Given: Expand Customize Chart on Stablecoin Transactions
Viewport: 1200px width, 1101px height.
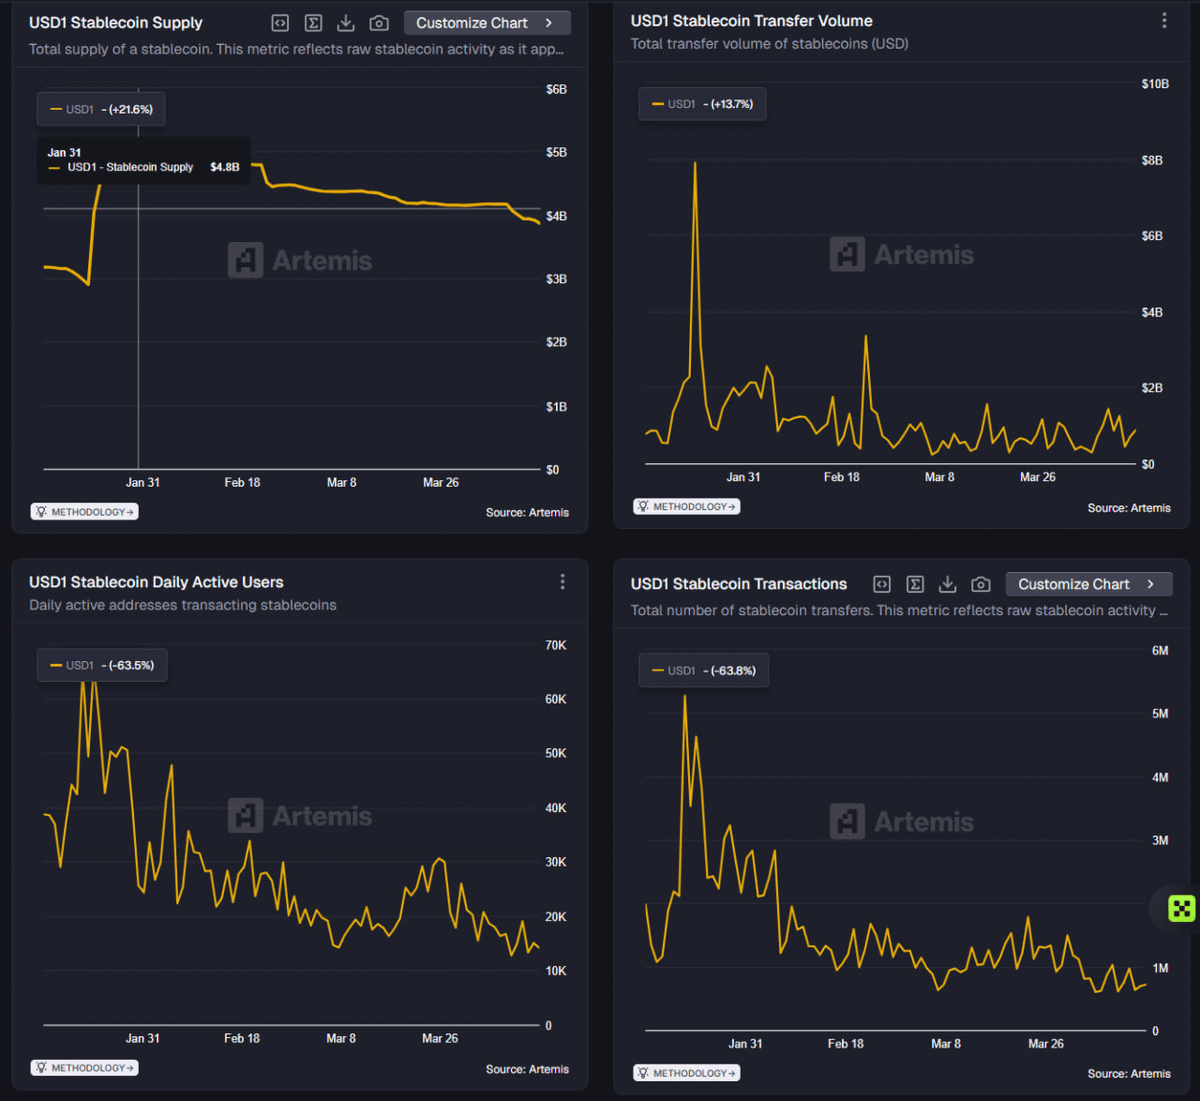Looking at the screenshot, I should [x=1089, y=584].
